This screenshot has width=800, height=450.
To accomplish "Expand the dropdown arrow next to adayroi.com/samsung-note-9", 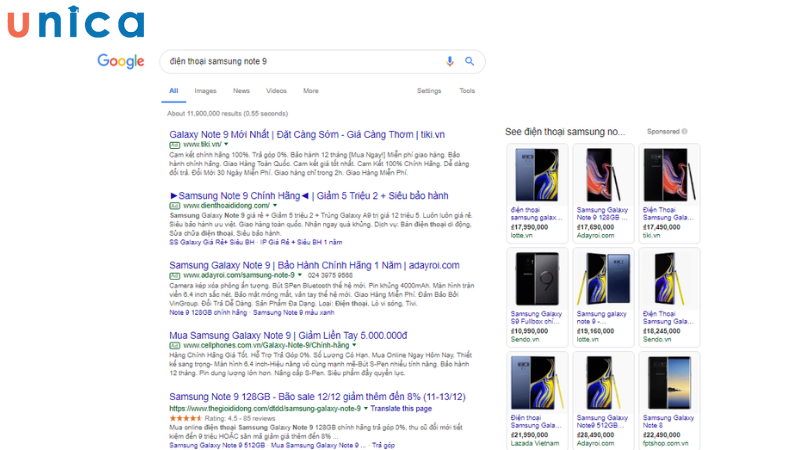I will (300, 275).
